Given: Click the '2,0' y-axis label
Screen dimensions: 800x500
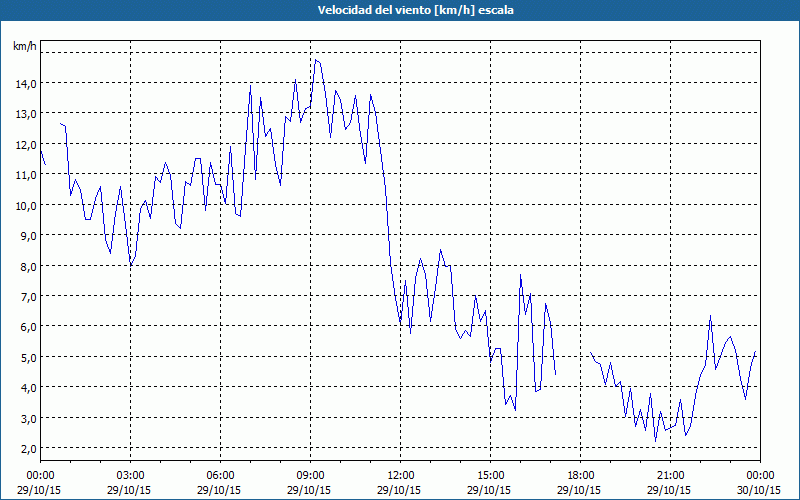Looking at the screenshot, I should point(27,448).
